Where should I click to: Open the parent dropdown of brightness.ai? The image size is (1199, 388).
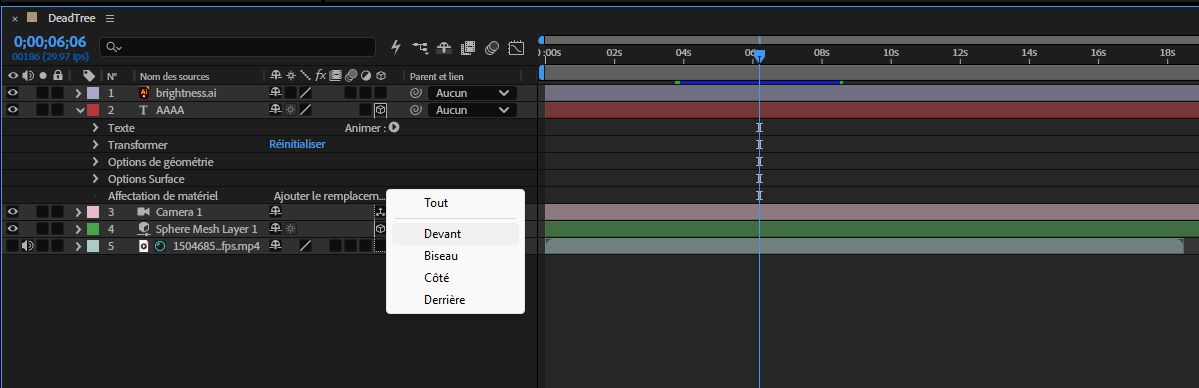click(473, 93)
